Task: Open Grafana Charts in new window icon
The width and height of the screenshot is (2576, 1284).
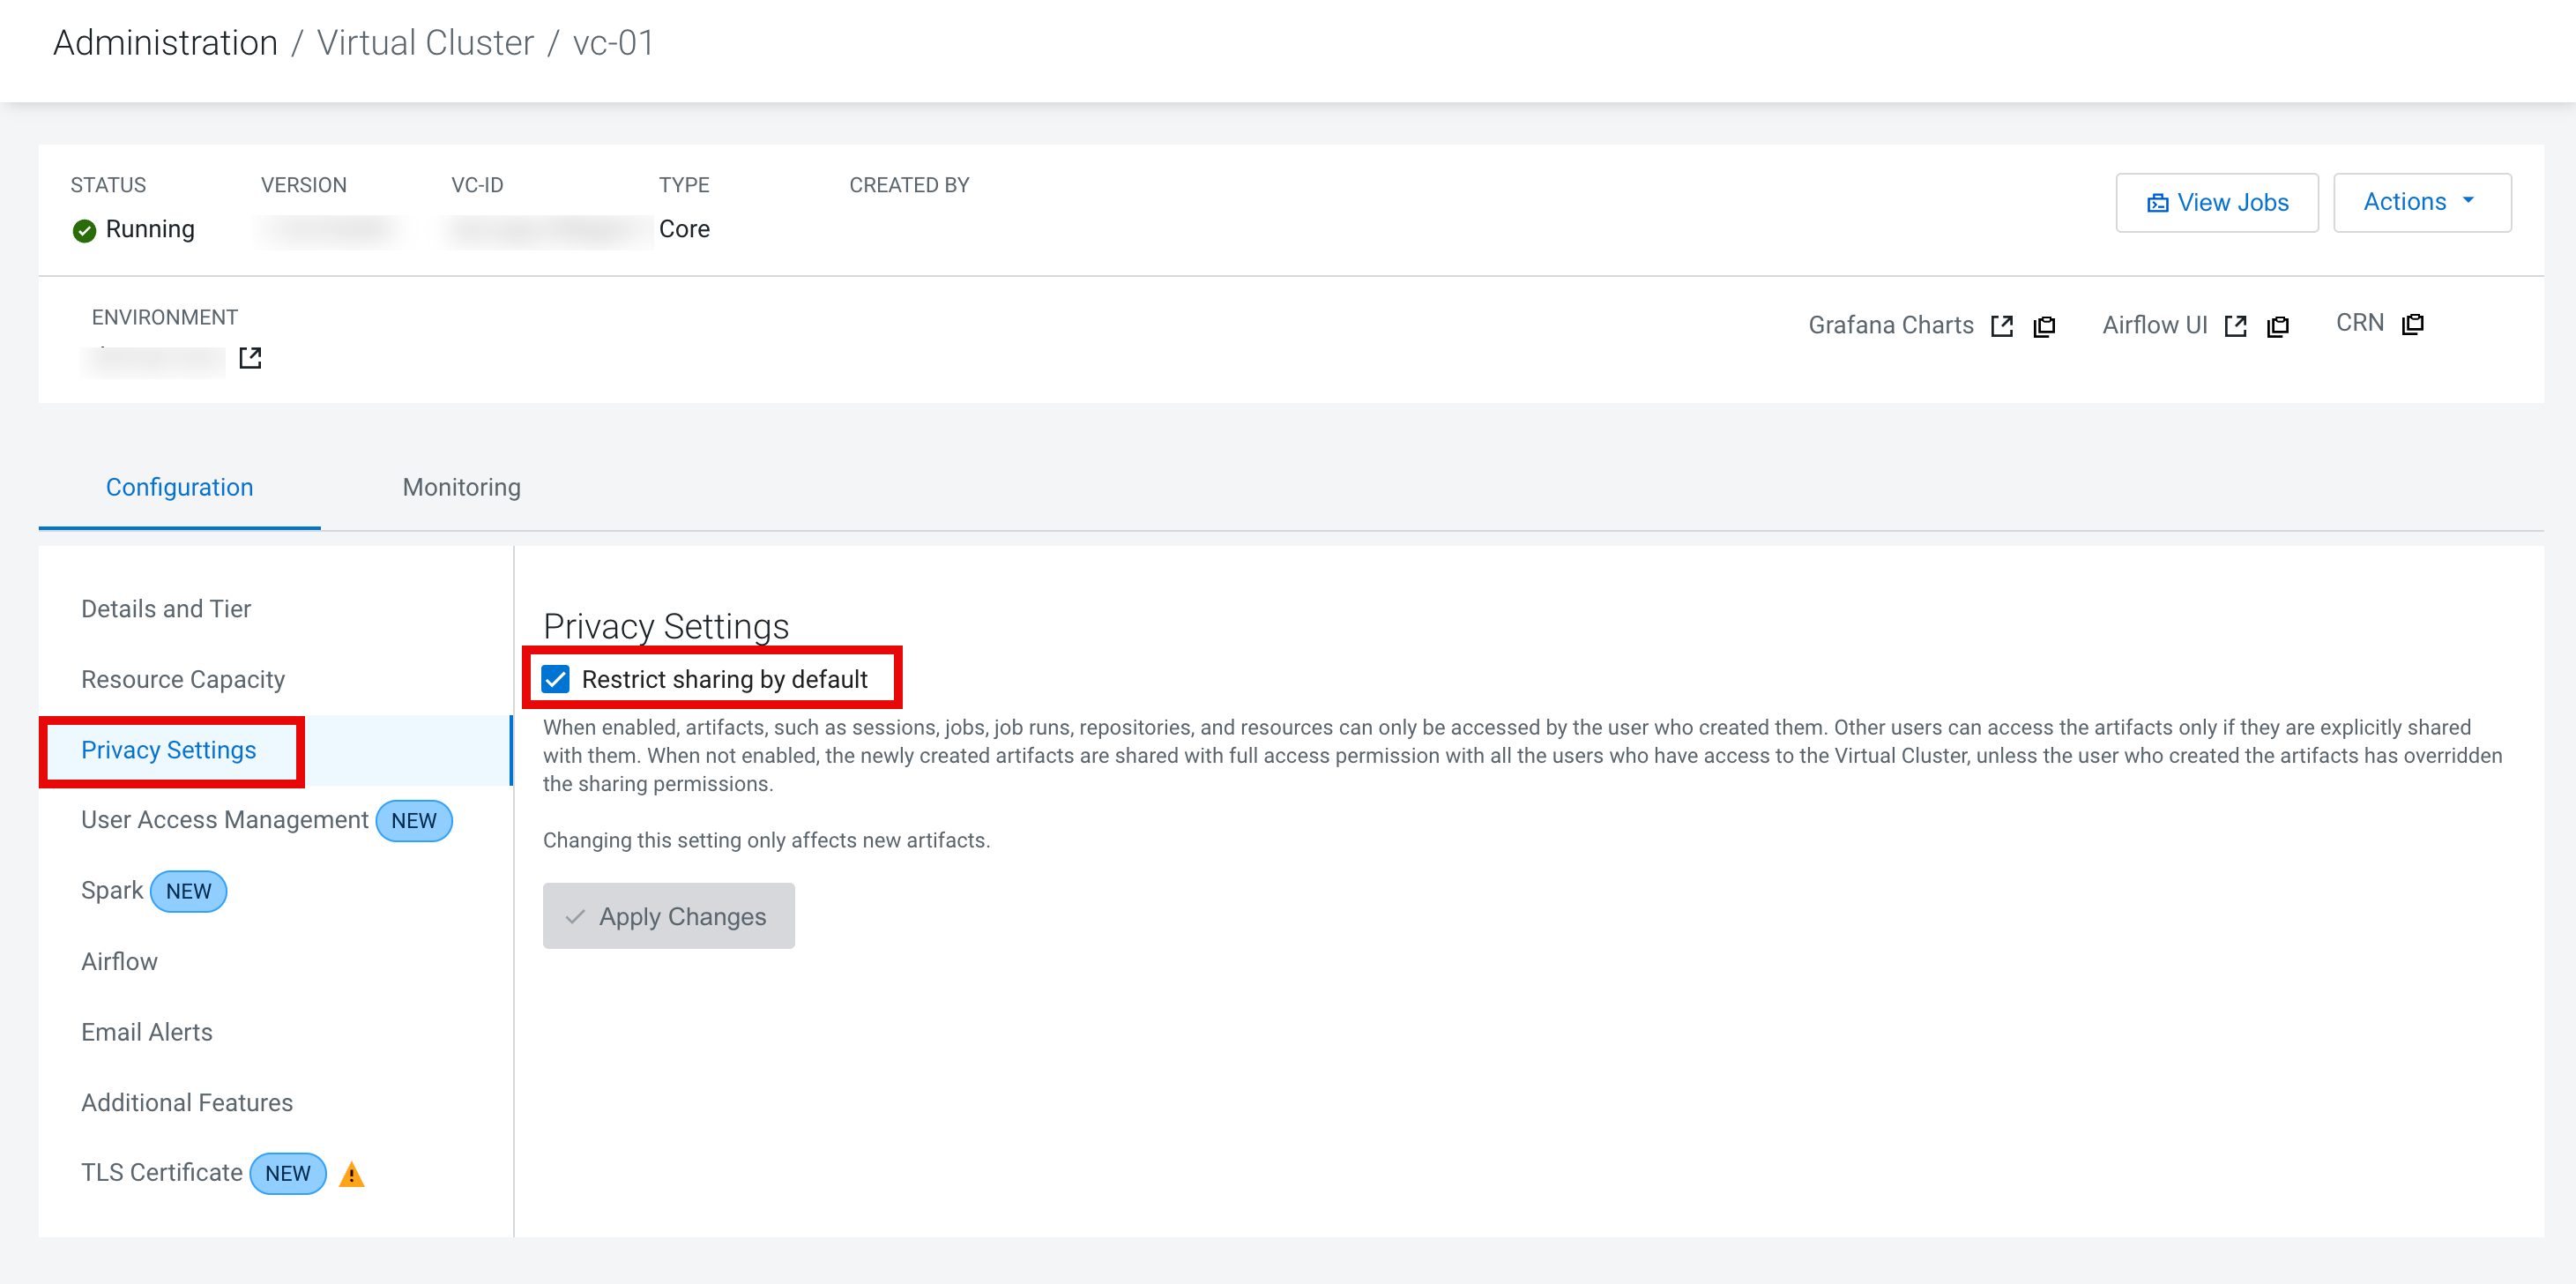Action: [x=2001, y=326]
